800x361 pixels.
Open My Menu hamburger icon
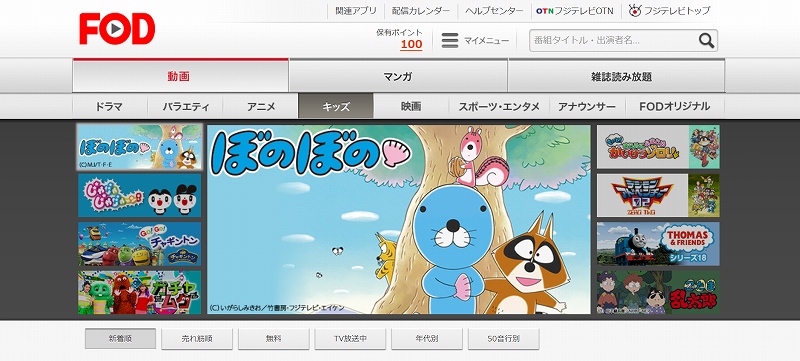tap(449, 41)
